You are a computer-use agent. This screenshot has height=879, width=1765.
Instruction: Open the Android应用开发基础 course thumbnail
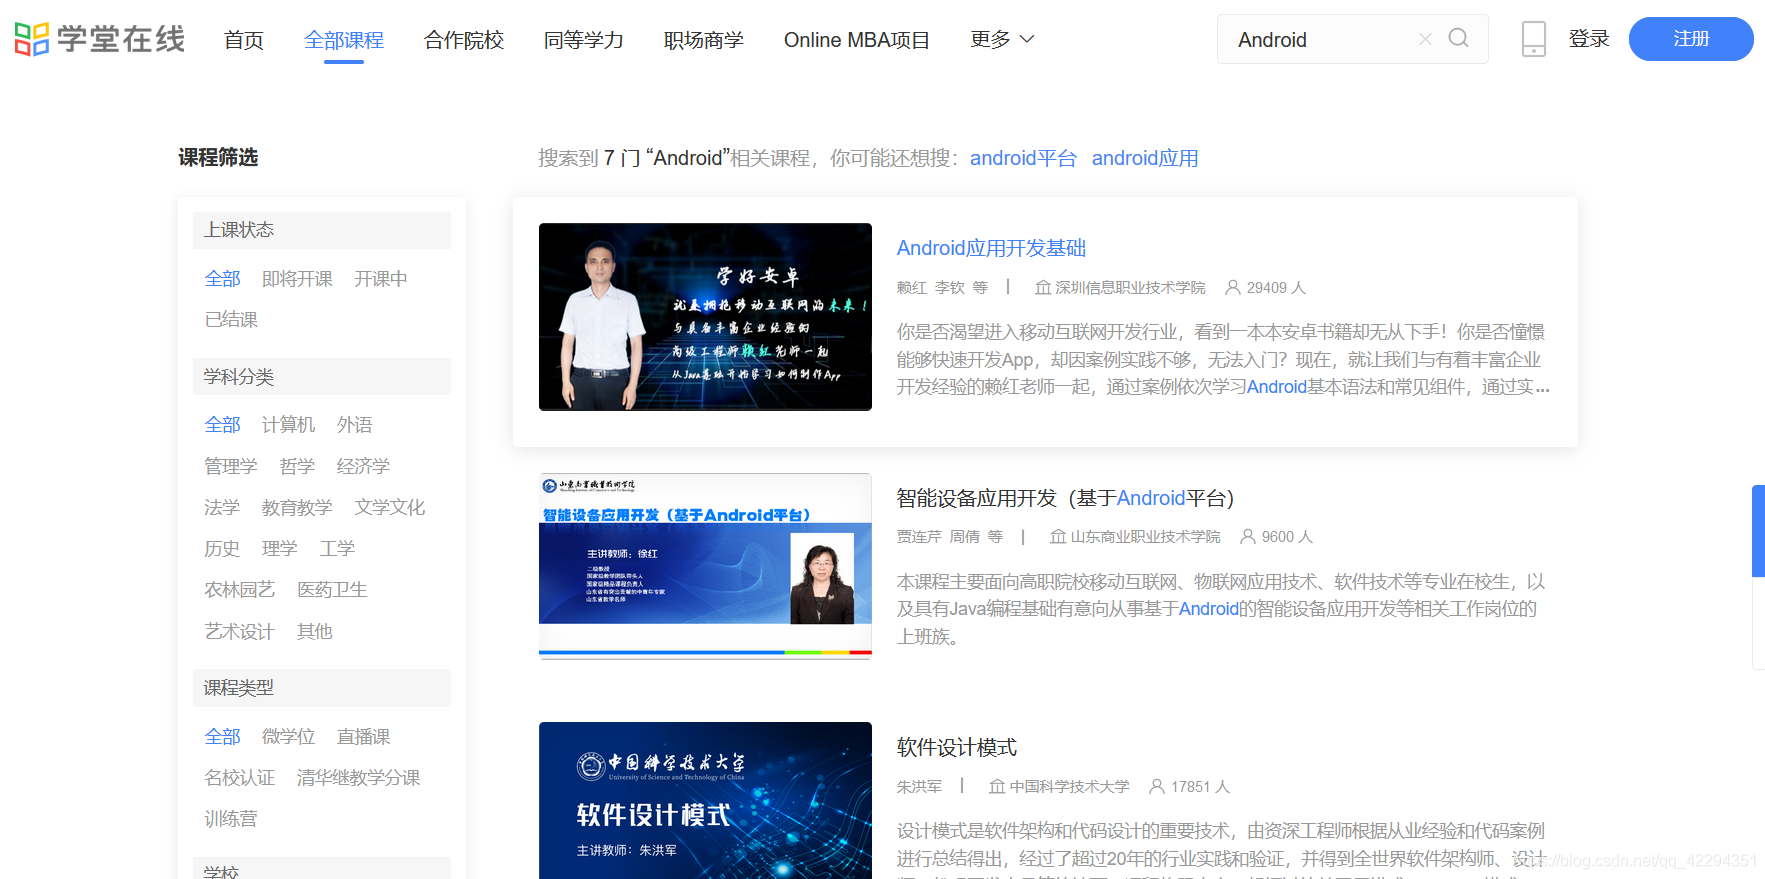705,317
